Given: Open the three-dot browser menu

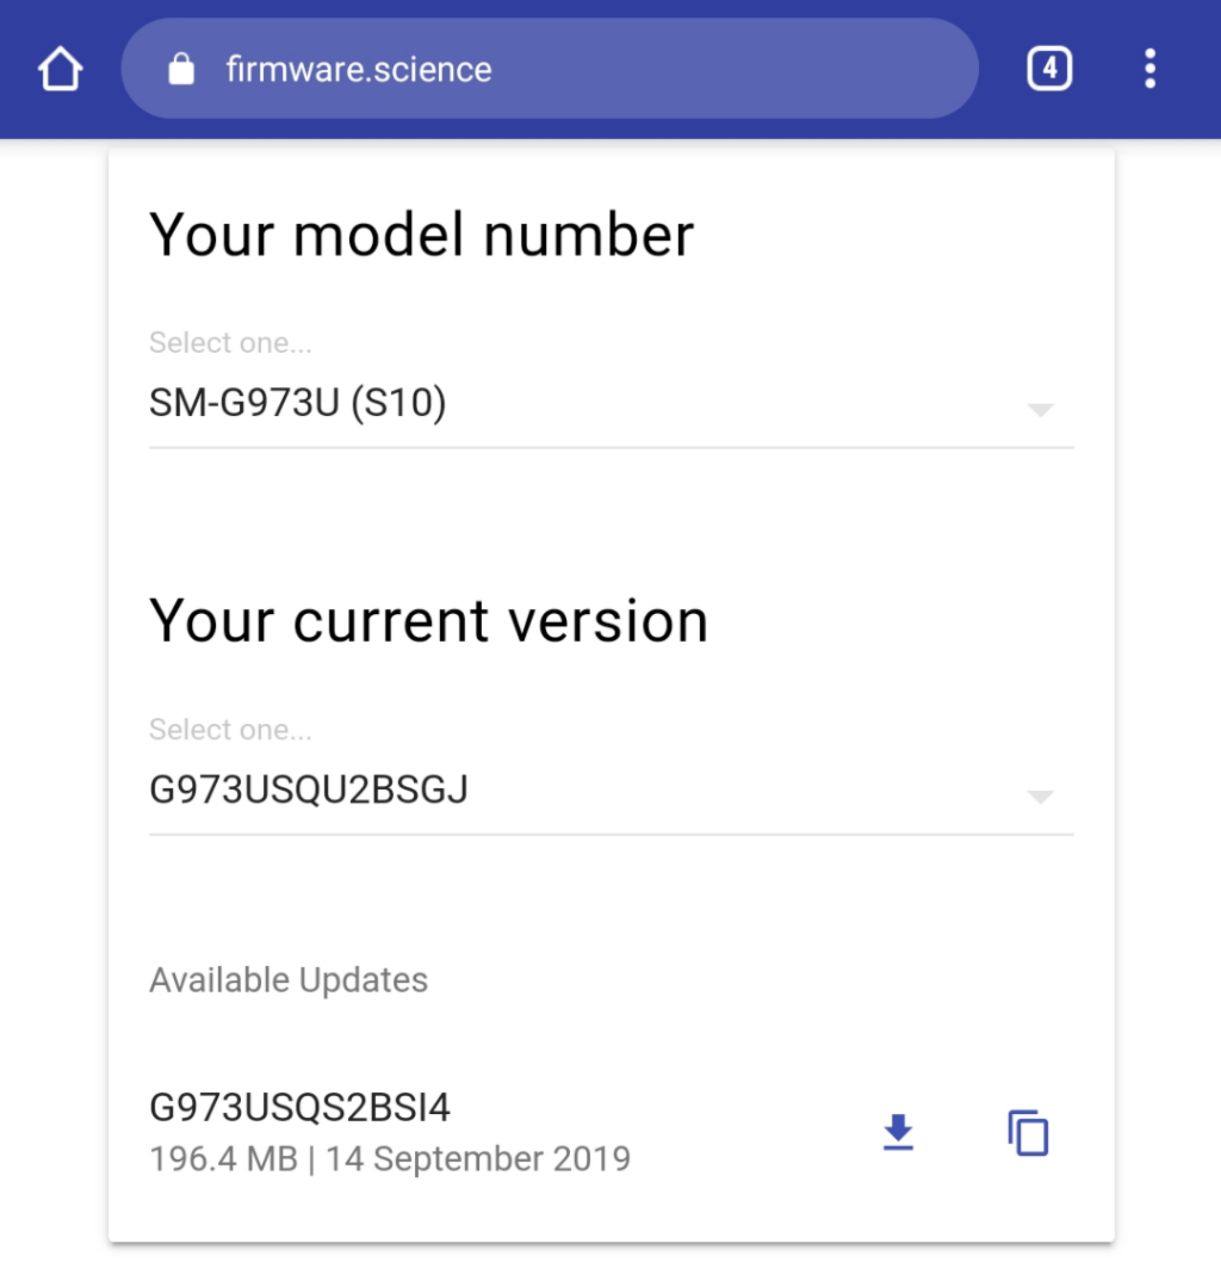Looking at the screenshot, I should pyautogui.click(x=1150, y=69).
